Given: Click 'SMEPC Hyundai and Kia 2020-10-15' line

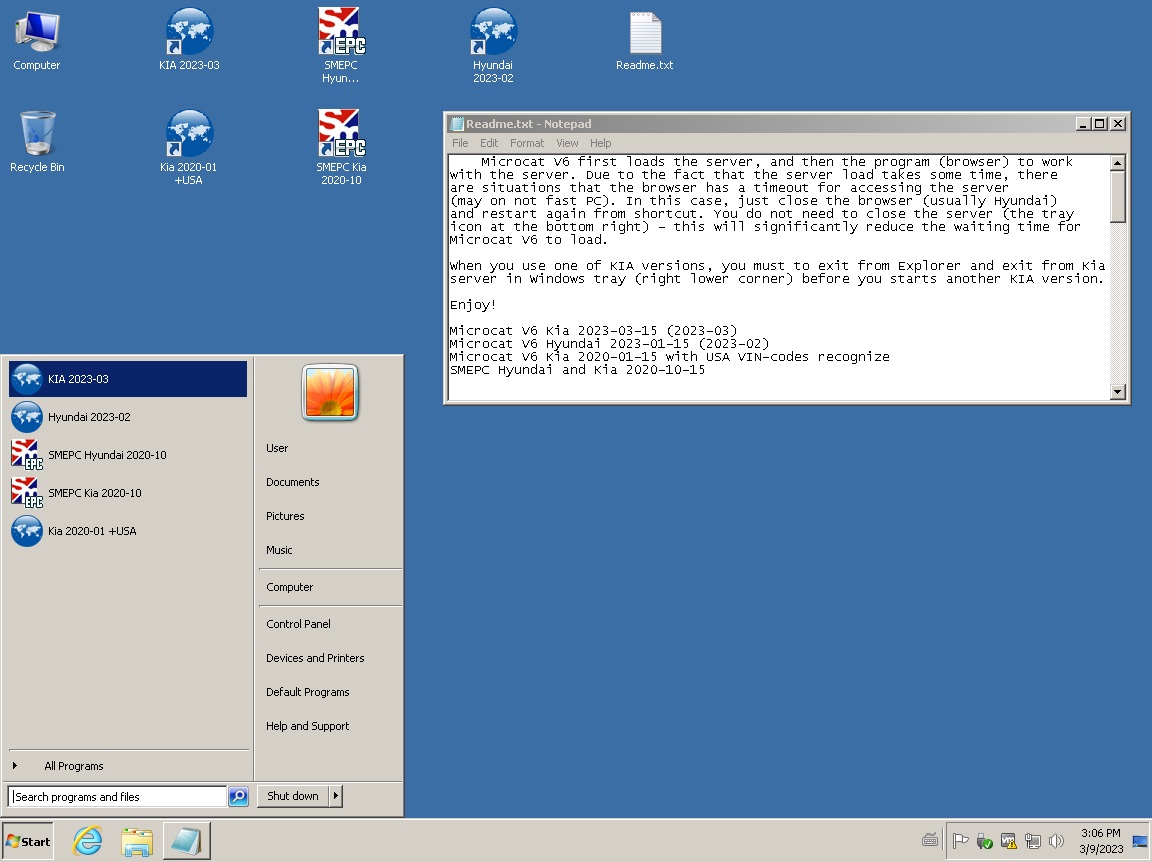Looking at the screenshot, I should click(577, 370).
